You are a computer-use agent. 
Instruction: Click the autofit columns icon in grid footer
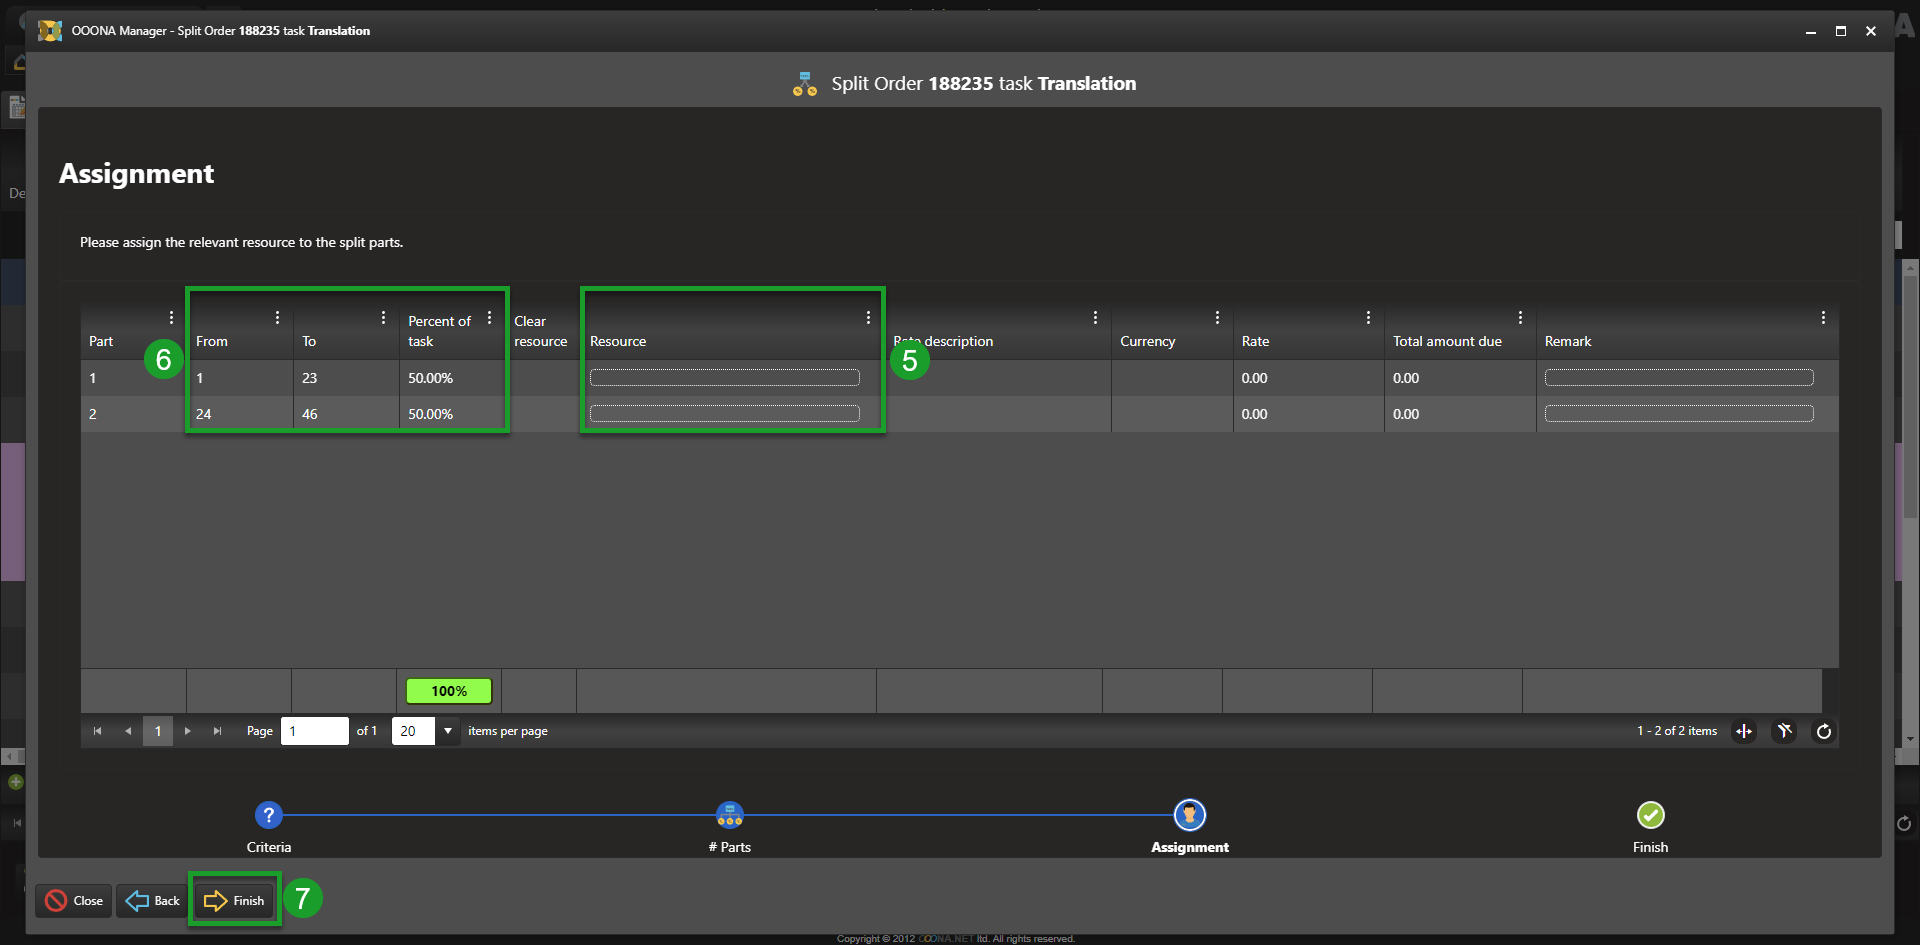(x=1744, y=731)
